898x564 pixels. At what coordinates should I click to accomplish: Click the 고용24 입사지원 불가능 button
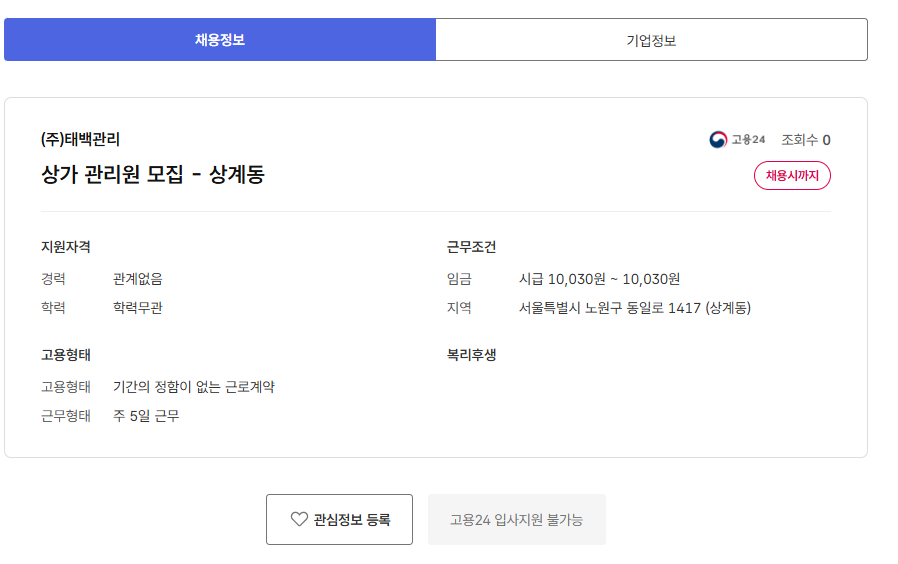tap(516, 519)
